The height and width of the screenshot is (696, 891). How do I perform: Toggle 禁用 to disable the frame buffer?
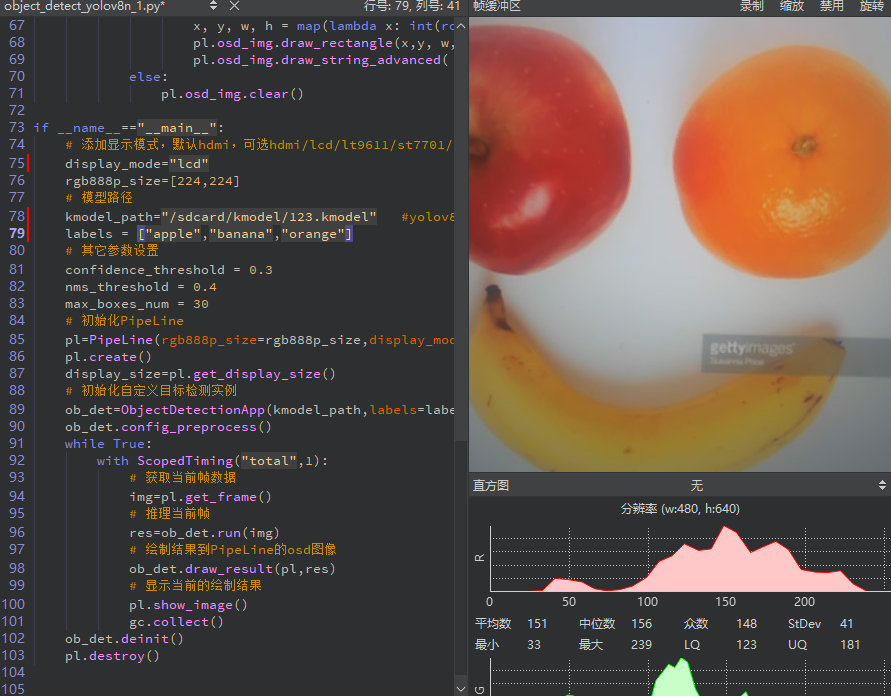pos(831,6)
